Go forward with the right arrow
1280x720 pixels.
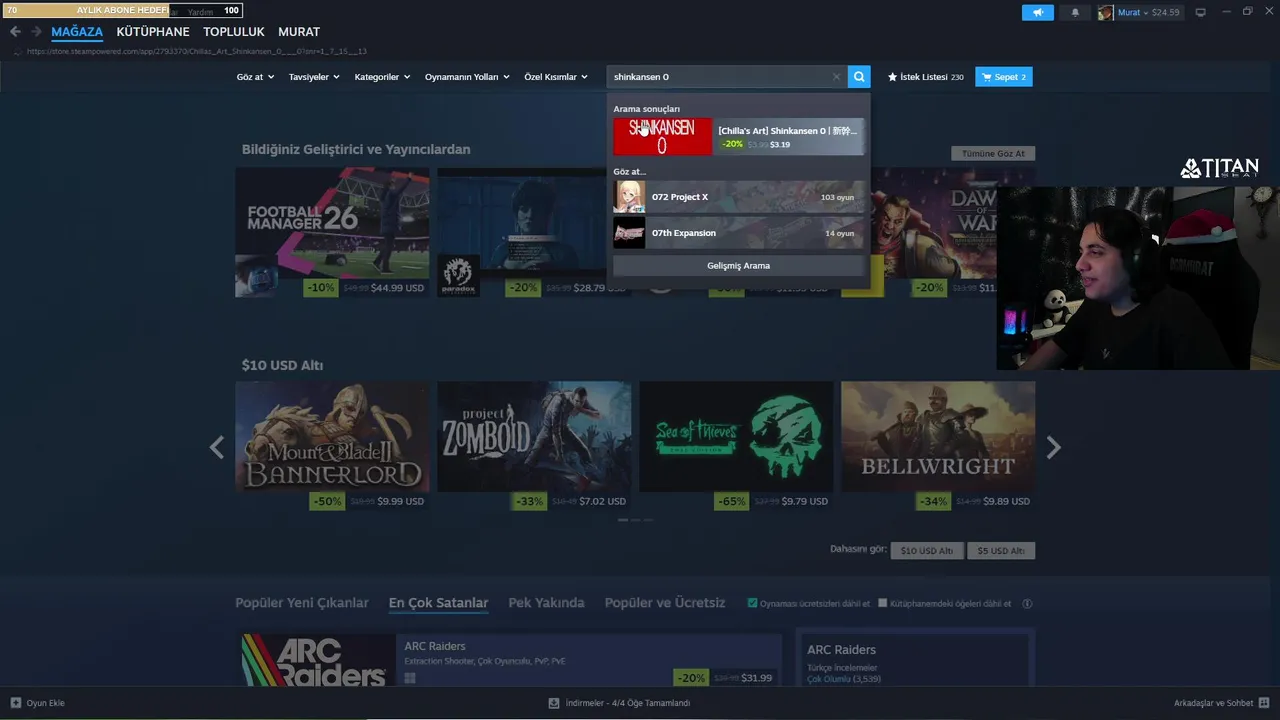click(36, 32)
